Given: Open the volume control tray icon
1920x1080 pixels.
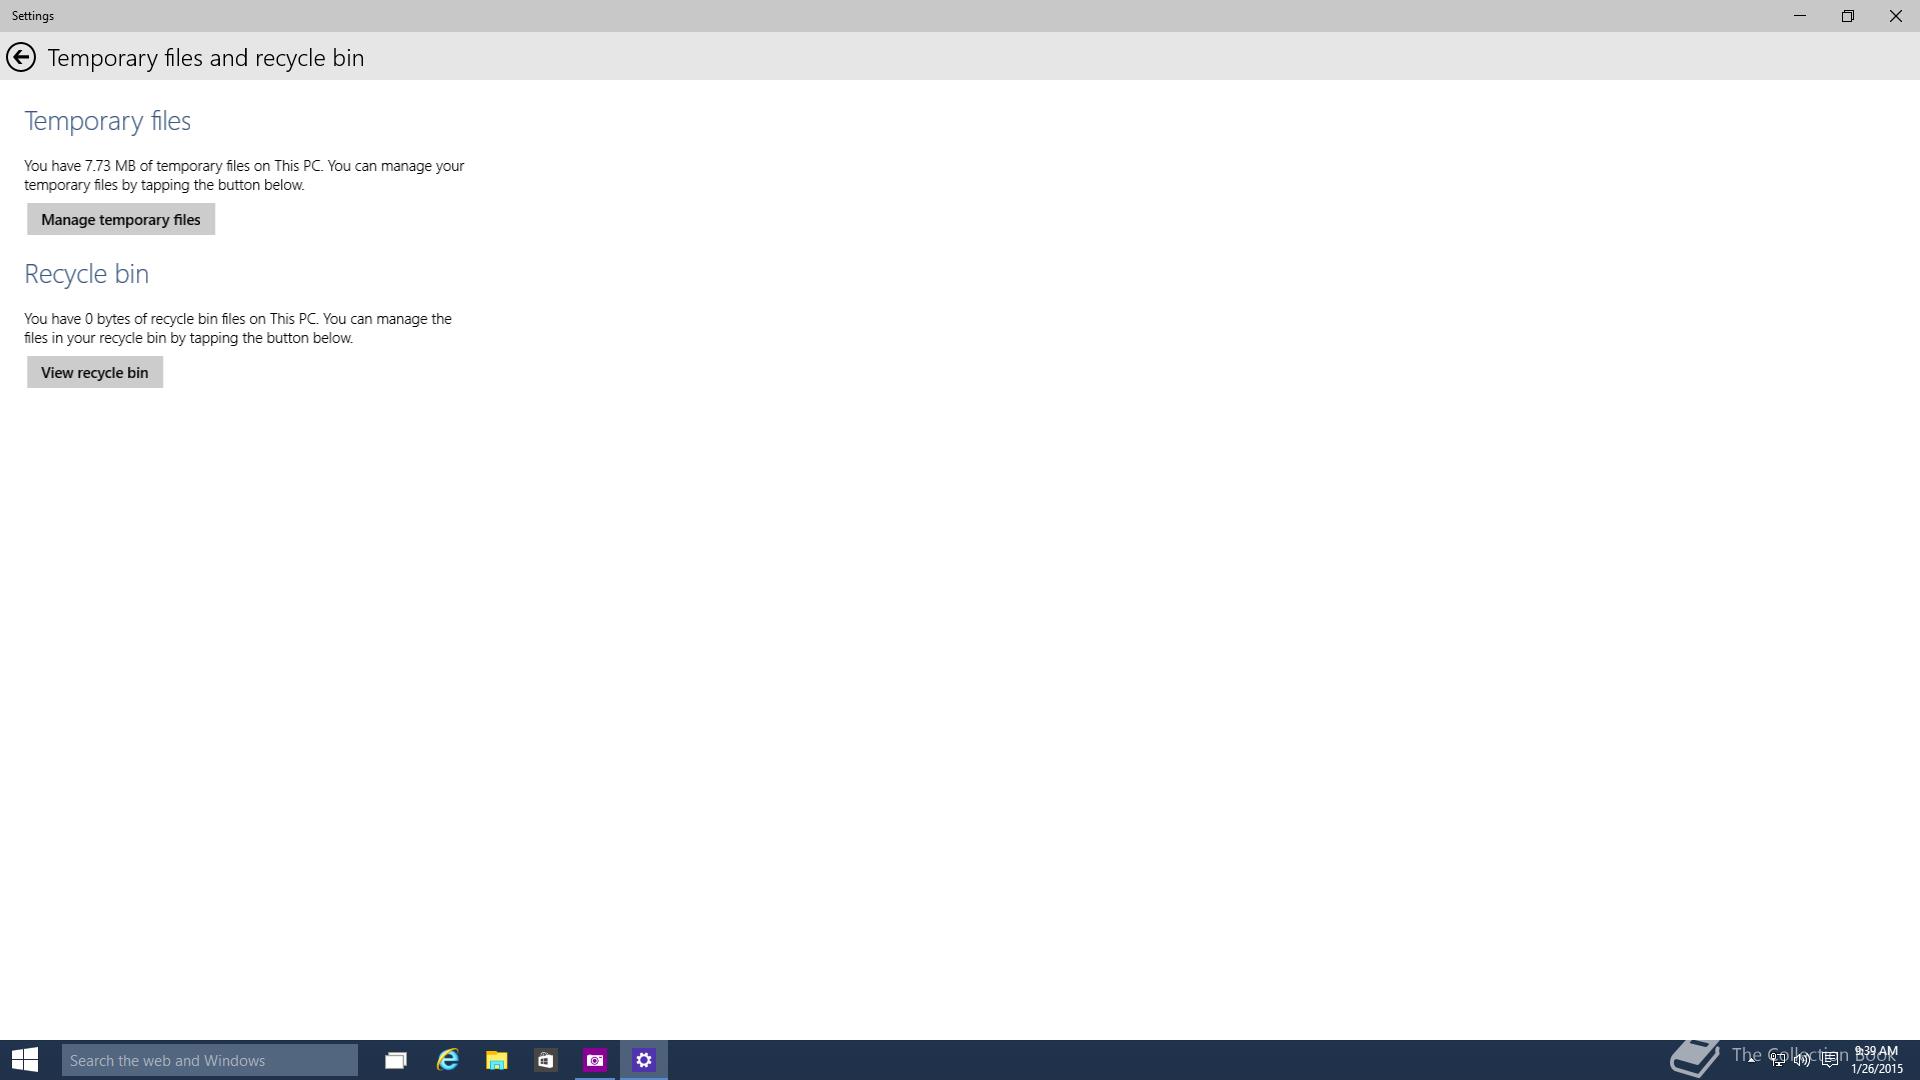Looking at the screenshot, I should (x=1803, y=1060).
